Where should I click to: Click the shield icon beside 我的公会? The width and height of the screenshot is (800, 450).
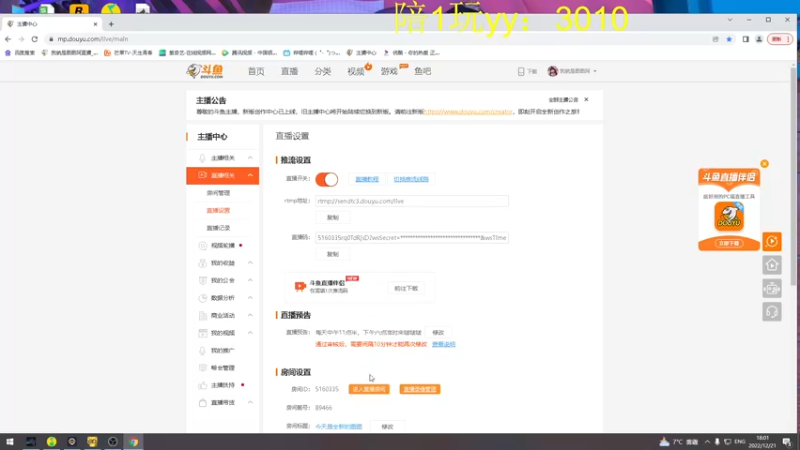tap(203, 281)
